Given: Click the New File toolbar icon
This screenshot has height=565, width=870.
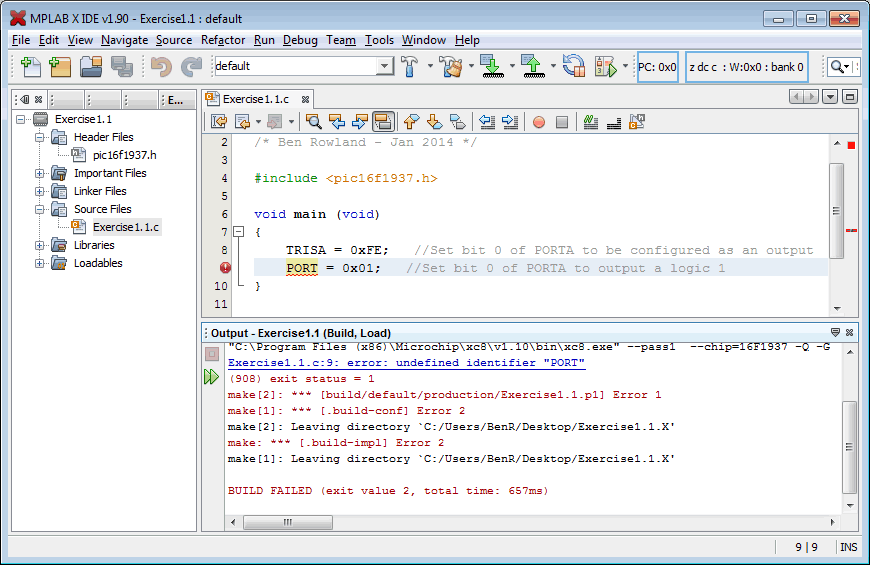Looking at the screenshot, I should (x=31, y=67).
